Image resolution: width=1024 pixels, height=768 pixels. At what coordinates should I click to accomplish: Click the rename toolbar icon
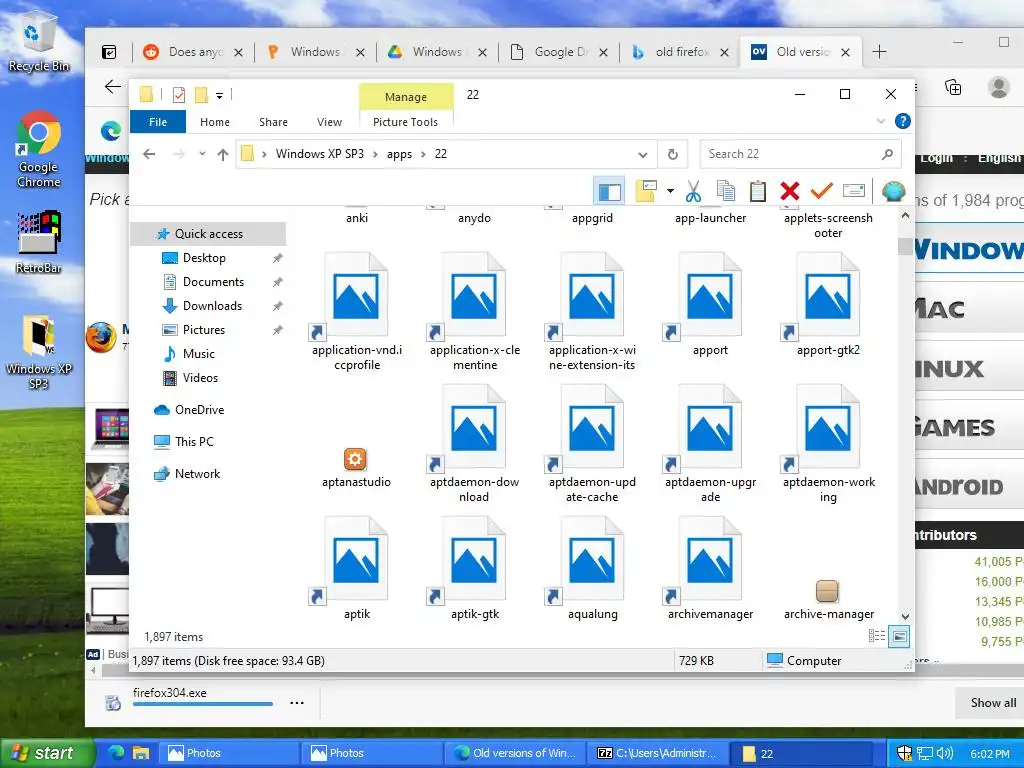point(854,191)
